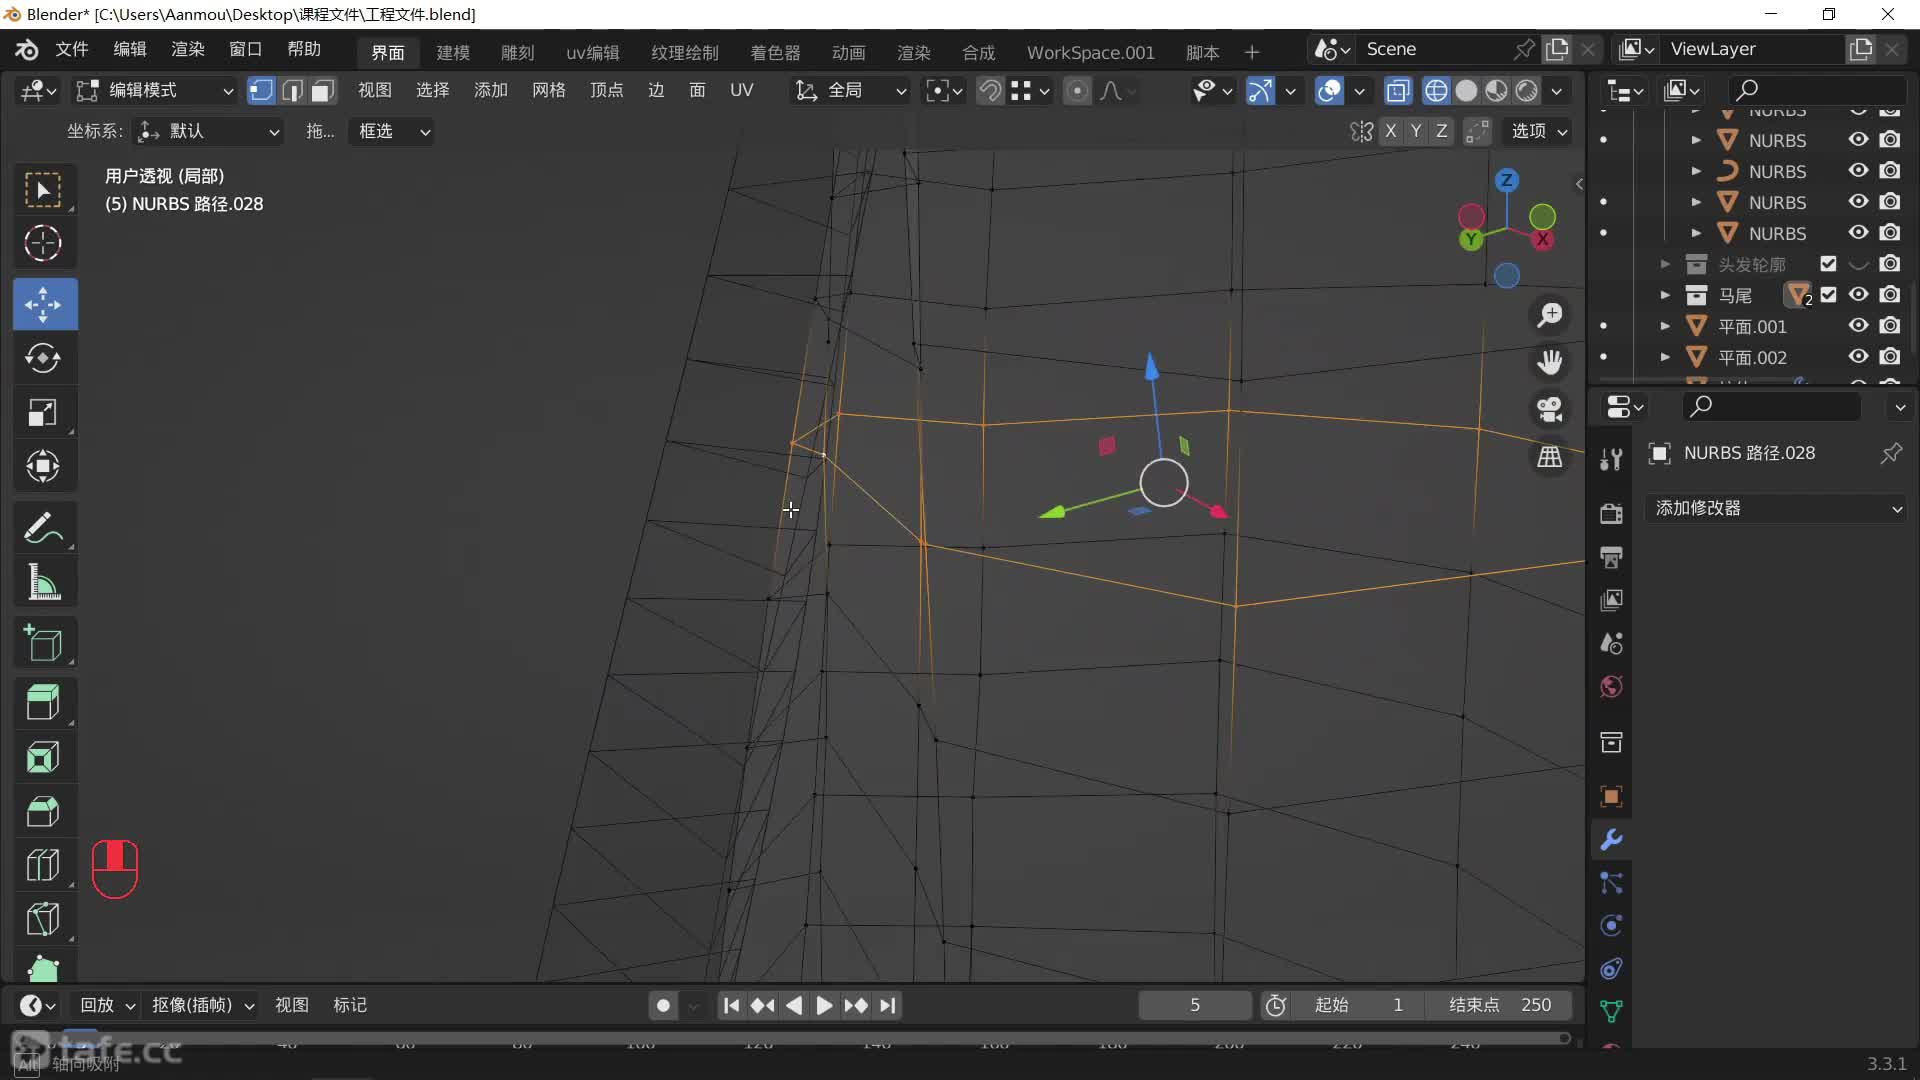Play the animation forward
This screenshot has height=1080, width=1920.
coord(824,1005)
